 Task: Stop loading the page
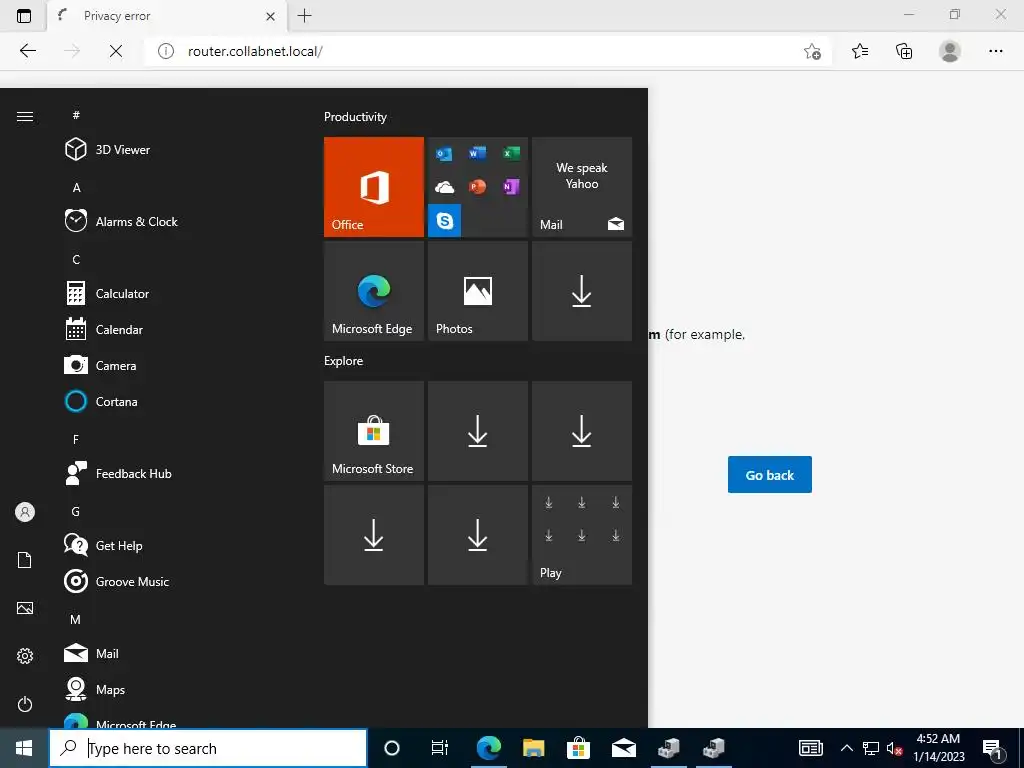[x=116, y=51]
